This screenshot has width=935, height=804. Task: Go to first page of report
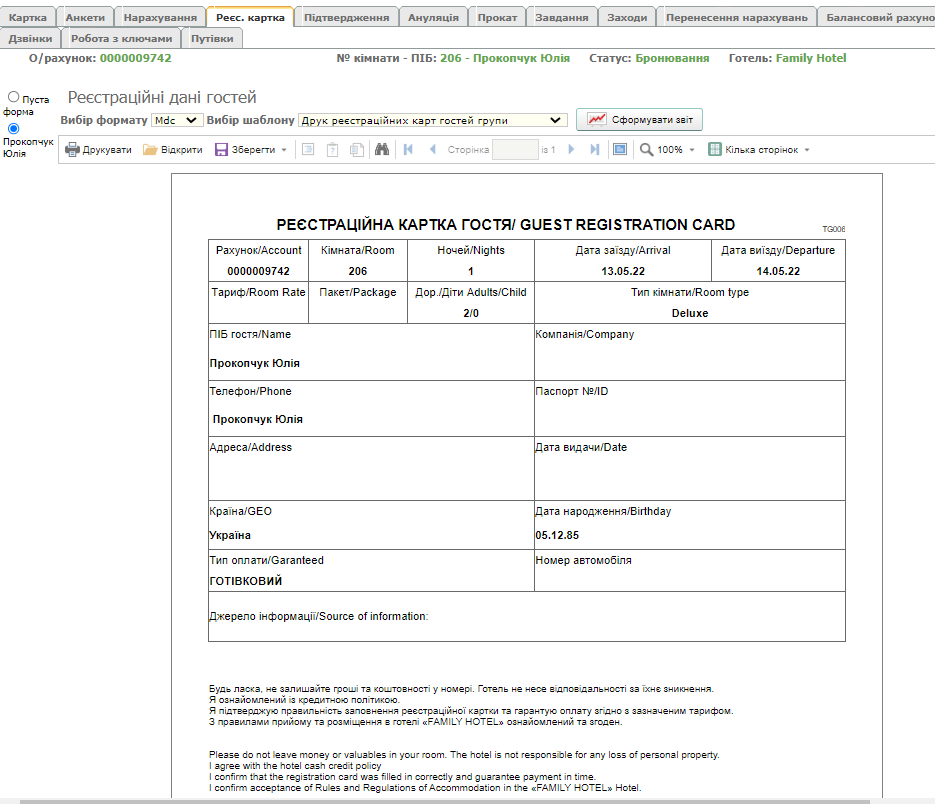click(408, 150)
